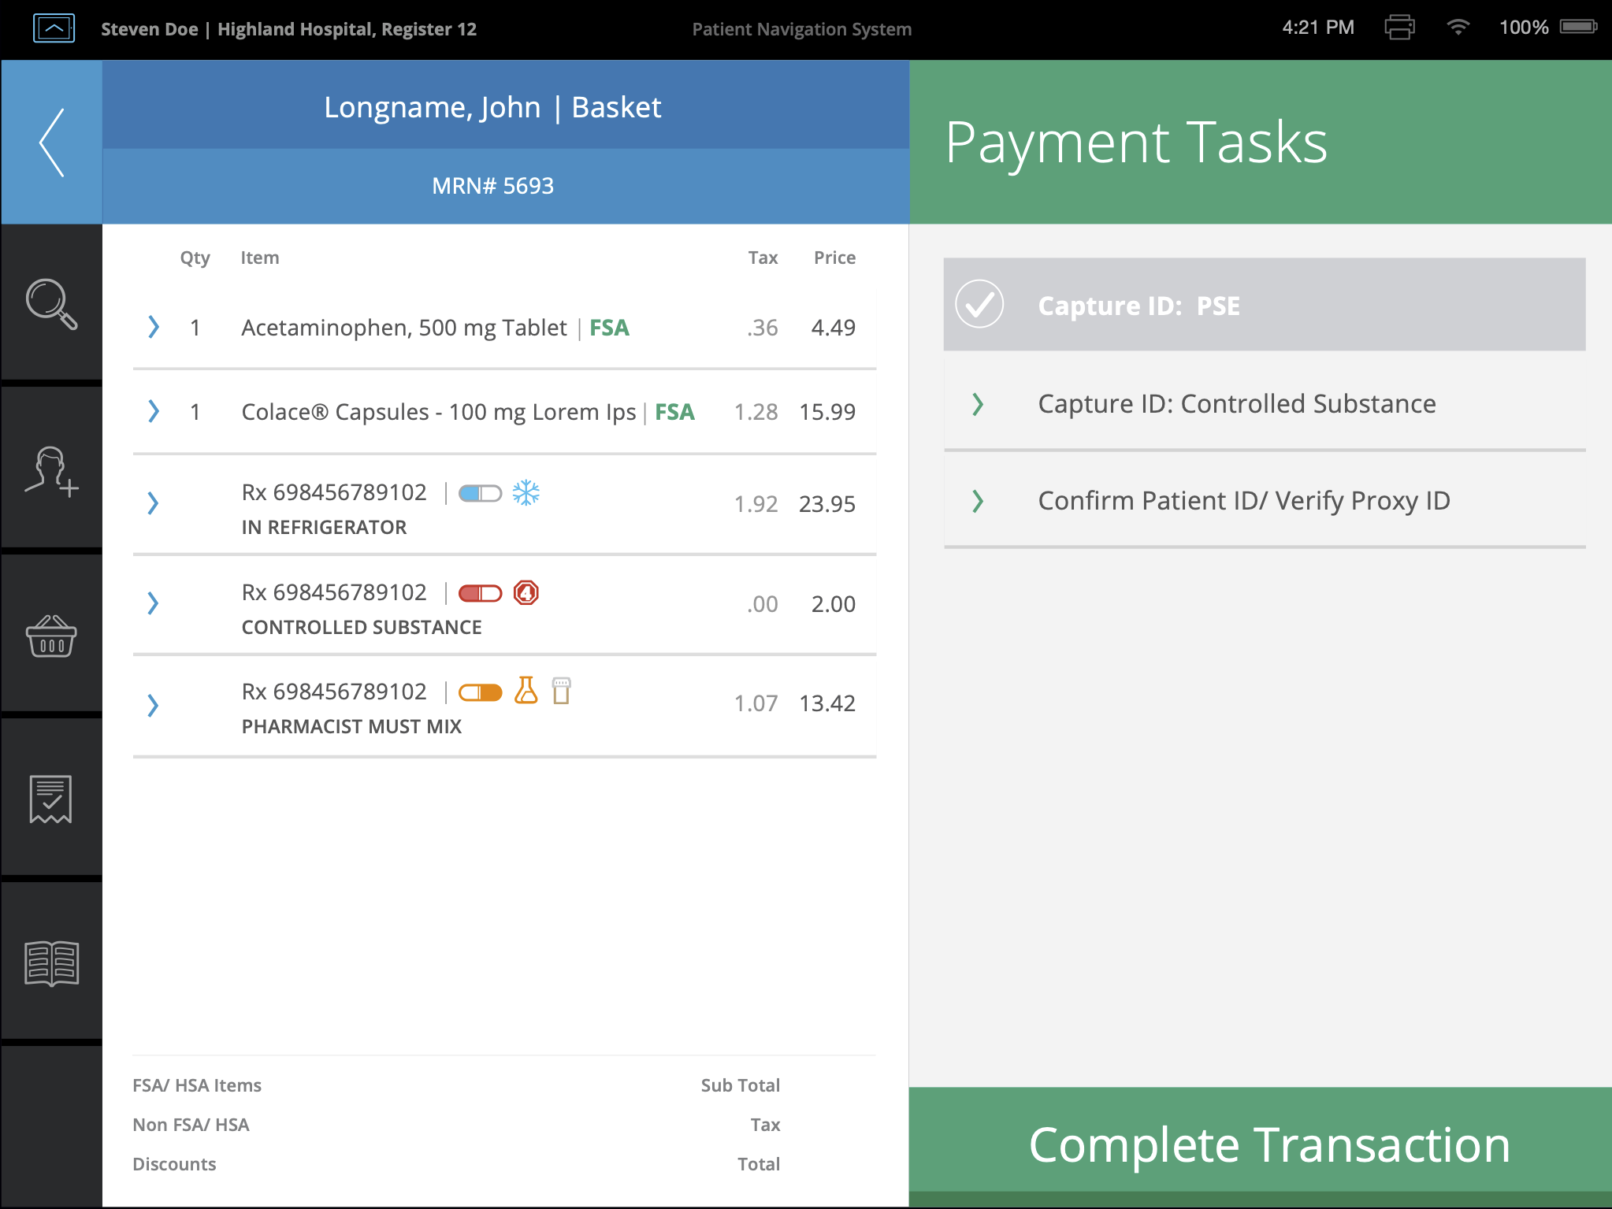This screenshot has height=1209, width=1612.
Task: Expand the Acetaminophen 500 mg Tablet row
Action: [153, 328]
